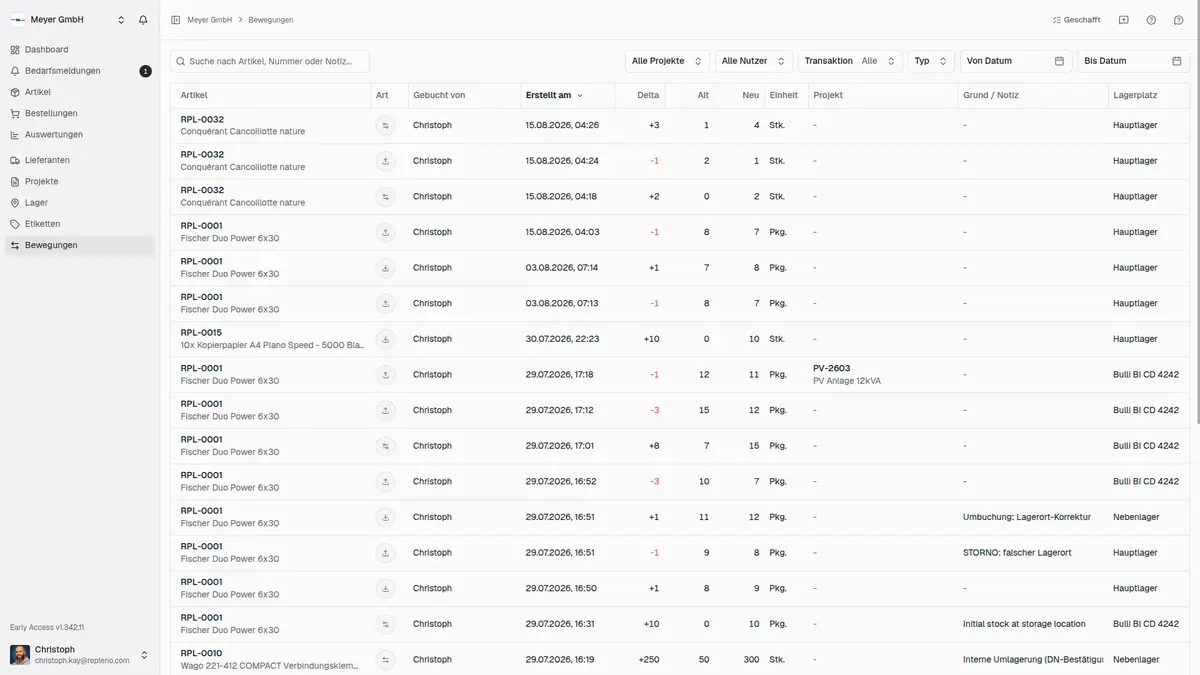Click the 'Early Access v1.342.11' version label
This screenshot has height=675, width=1200.
pos(47,627)
